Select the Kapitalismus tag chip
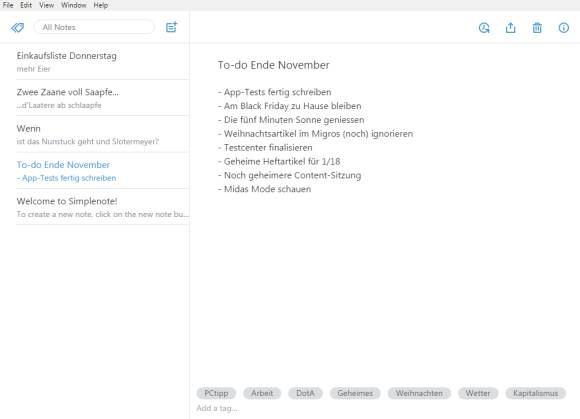Viewport: 580px width, 419px height. click(536, 393)
